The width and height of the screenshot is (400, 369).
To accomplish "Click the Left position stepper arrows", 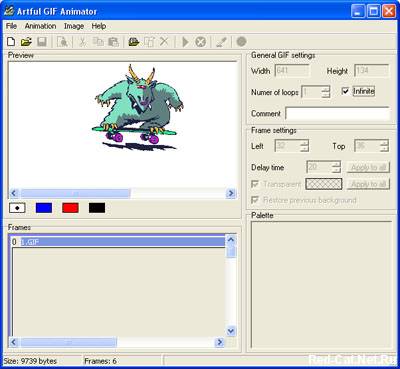I will click(x=305, y=146).
